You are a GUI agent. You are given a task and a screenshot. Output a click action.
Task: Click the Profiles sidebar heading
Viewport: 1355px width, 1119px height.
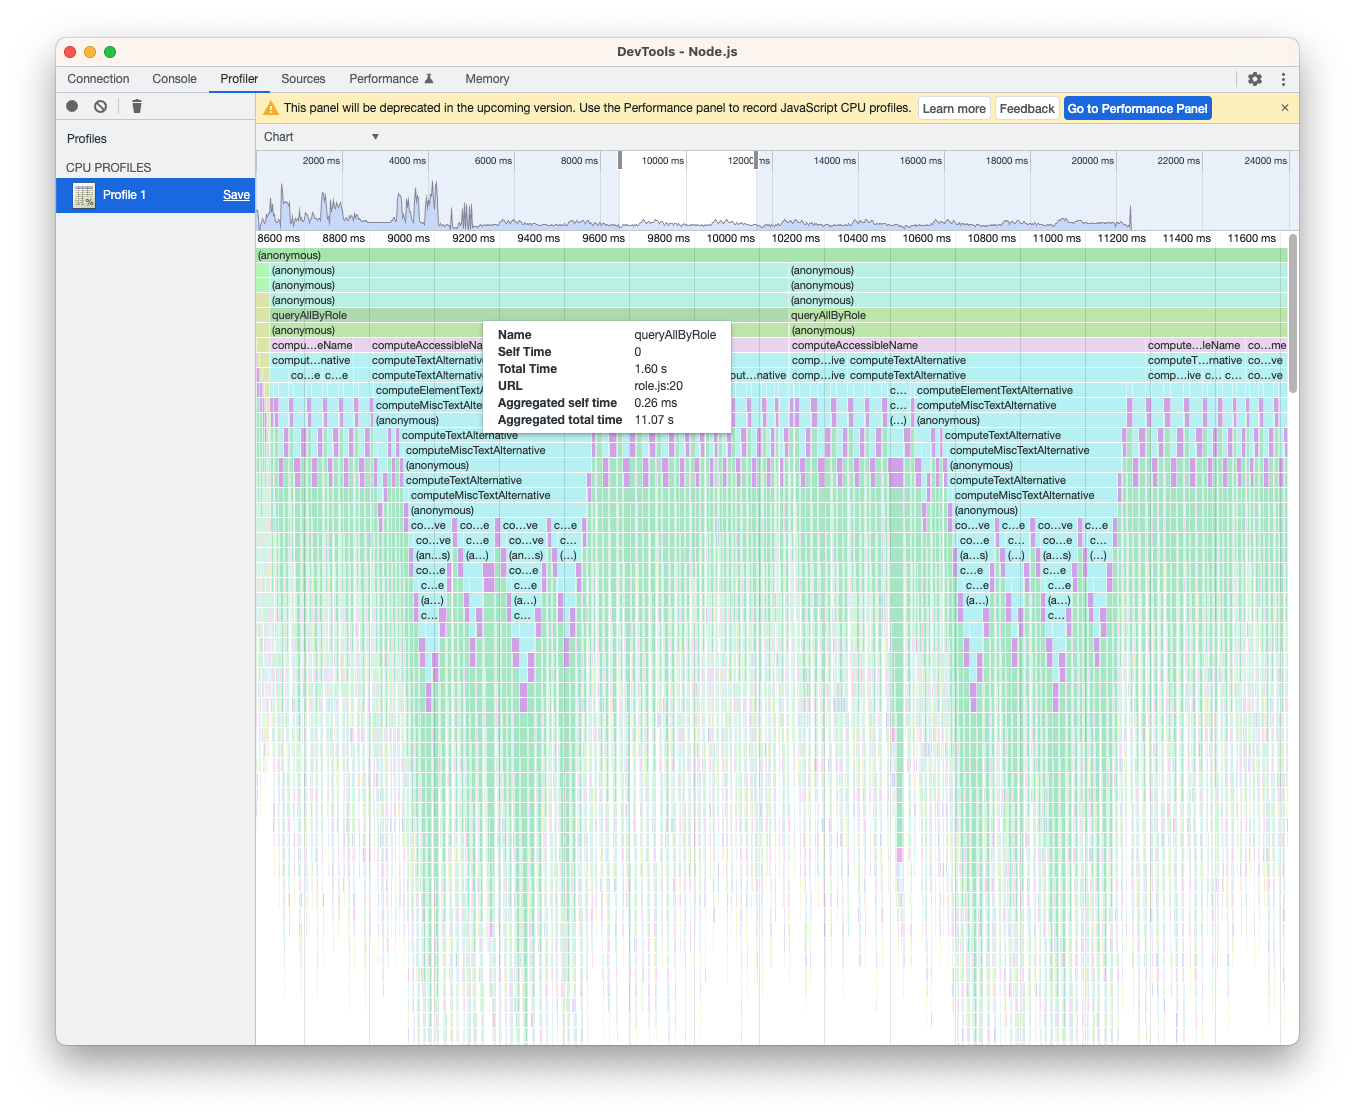87,139
